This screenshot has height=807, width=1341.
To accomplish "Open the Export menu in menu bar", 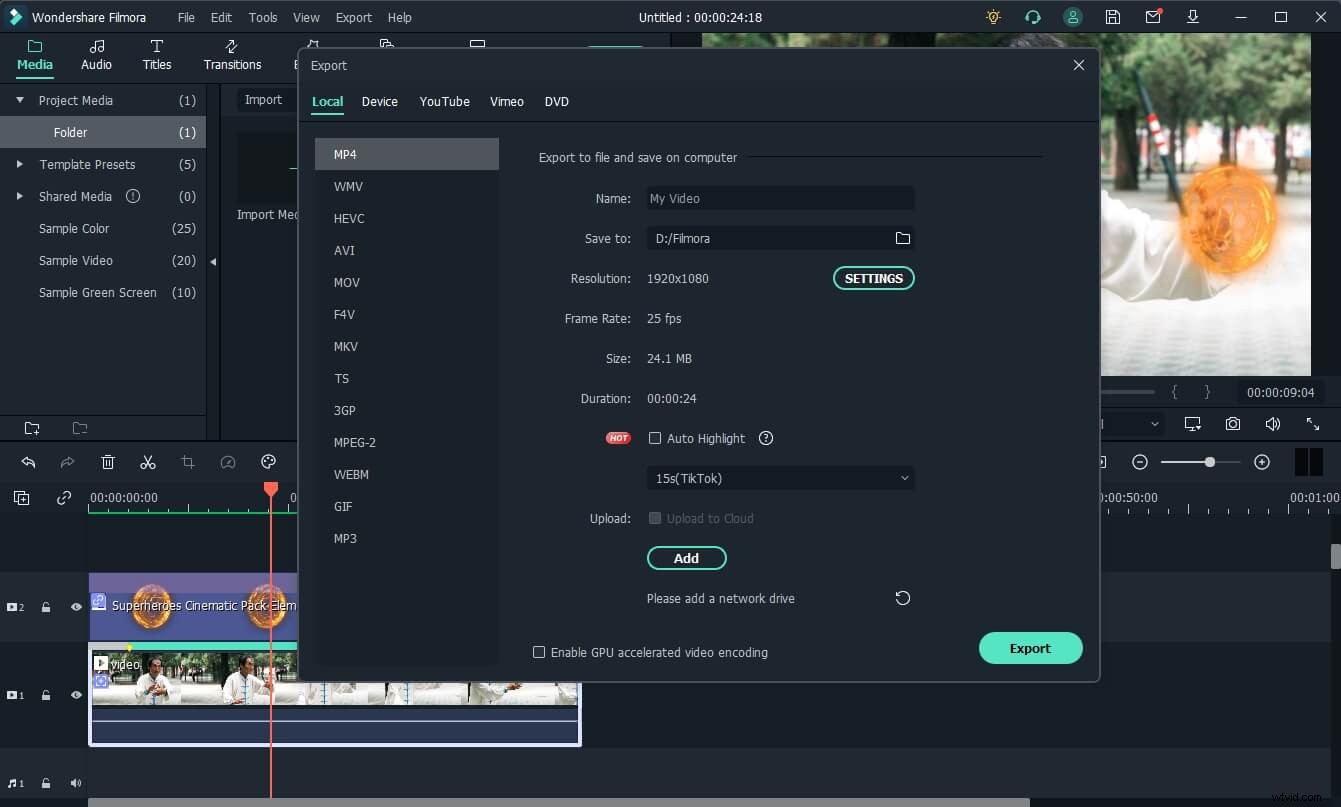I will tap(353, 17).
